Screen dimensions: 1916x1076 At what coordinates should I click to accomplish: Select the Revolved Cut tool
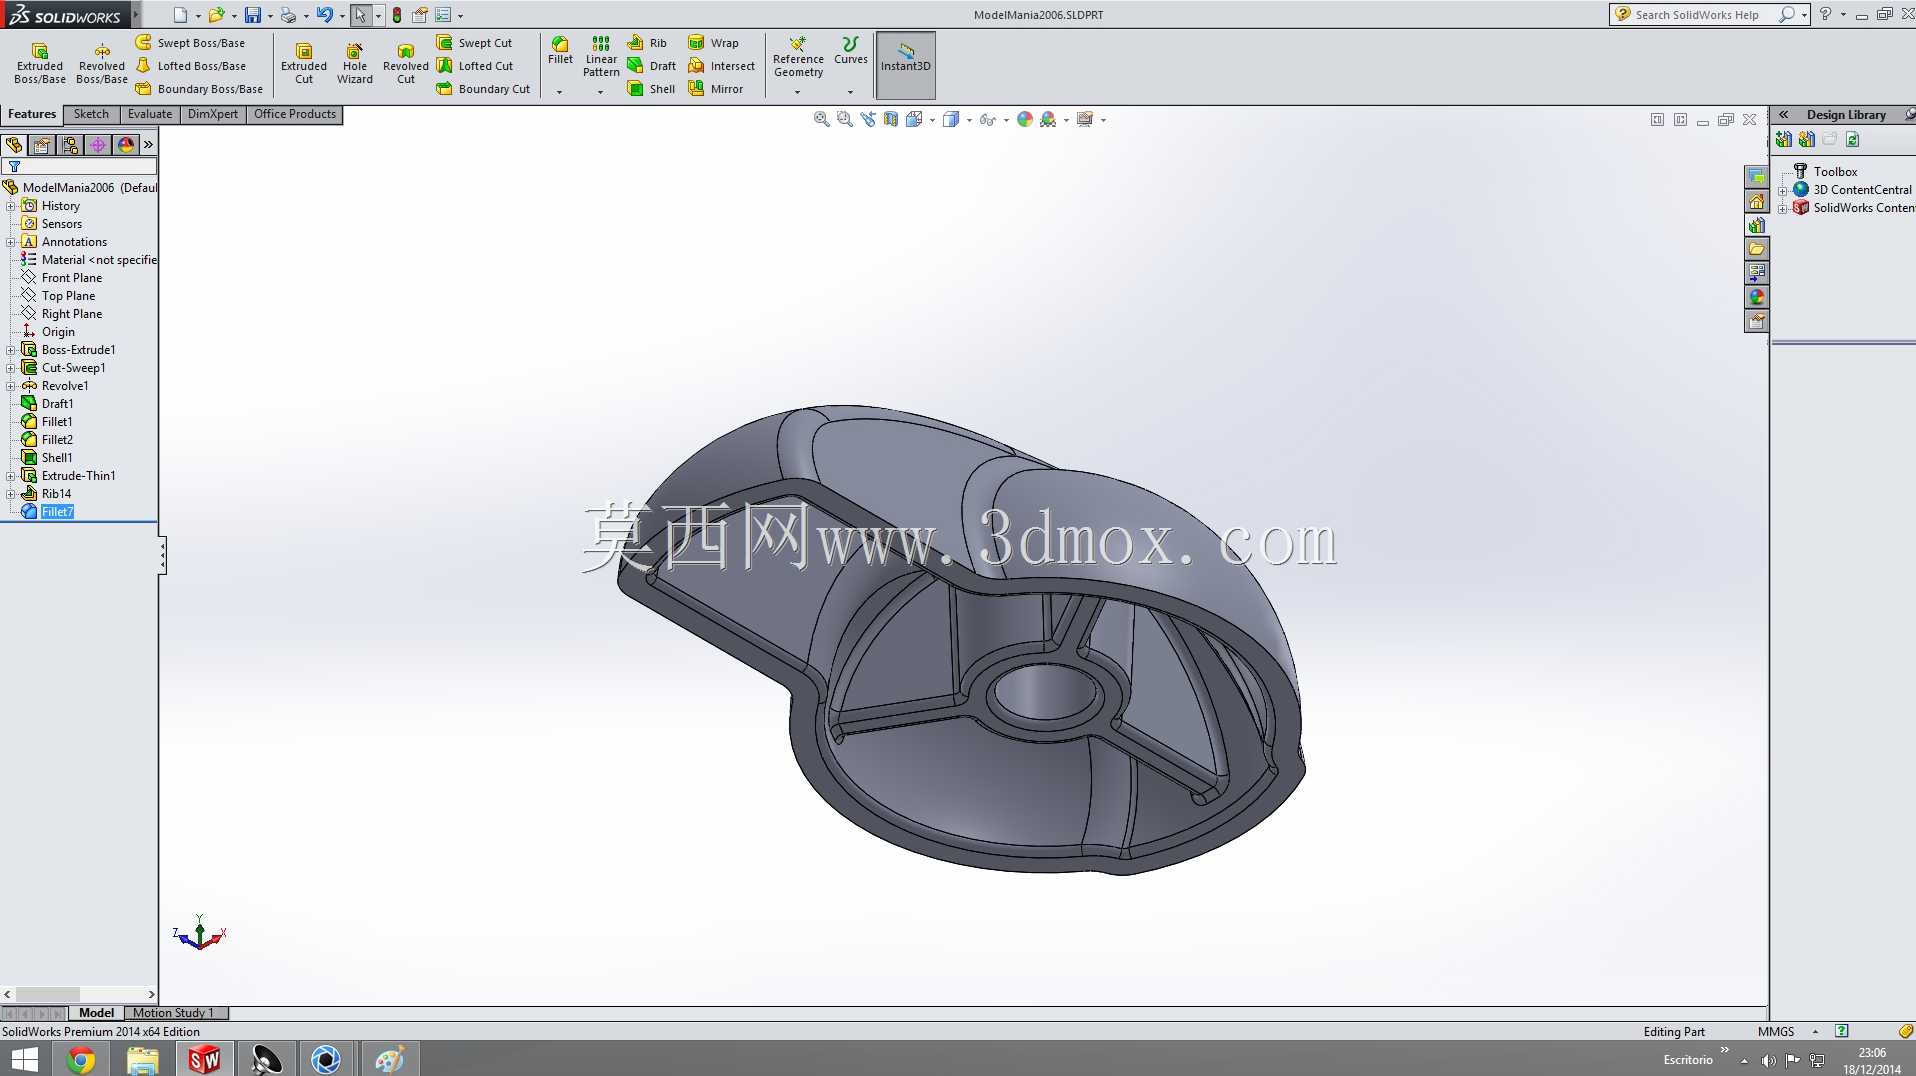(x=406, y=63)
